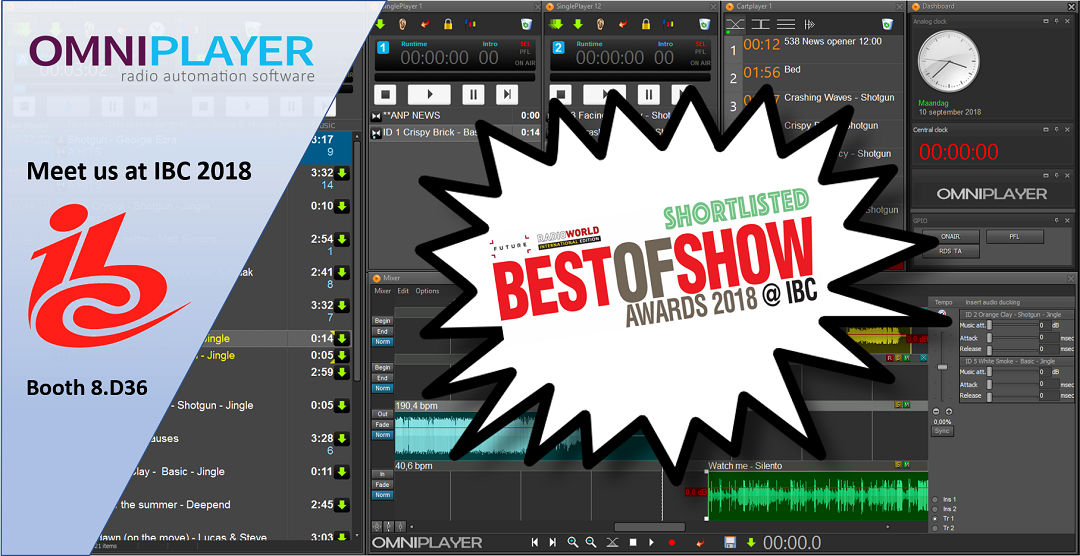This screenshot has width=1080, height=556.
Task: Click the list lines icon in Cartplayer 1
Action: 785,24
